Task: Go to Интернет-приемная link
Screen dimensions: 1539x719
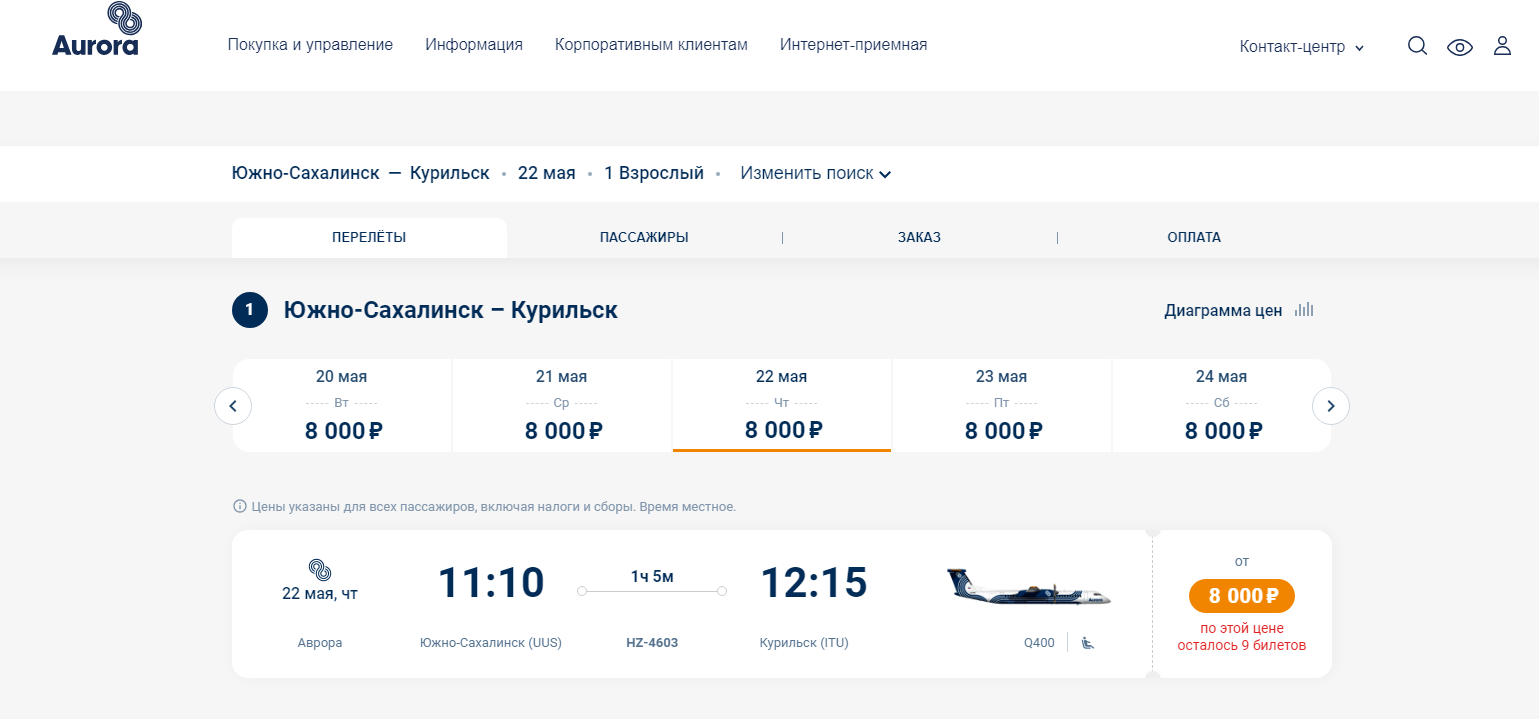Action: (853, 45)
